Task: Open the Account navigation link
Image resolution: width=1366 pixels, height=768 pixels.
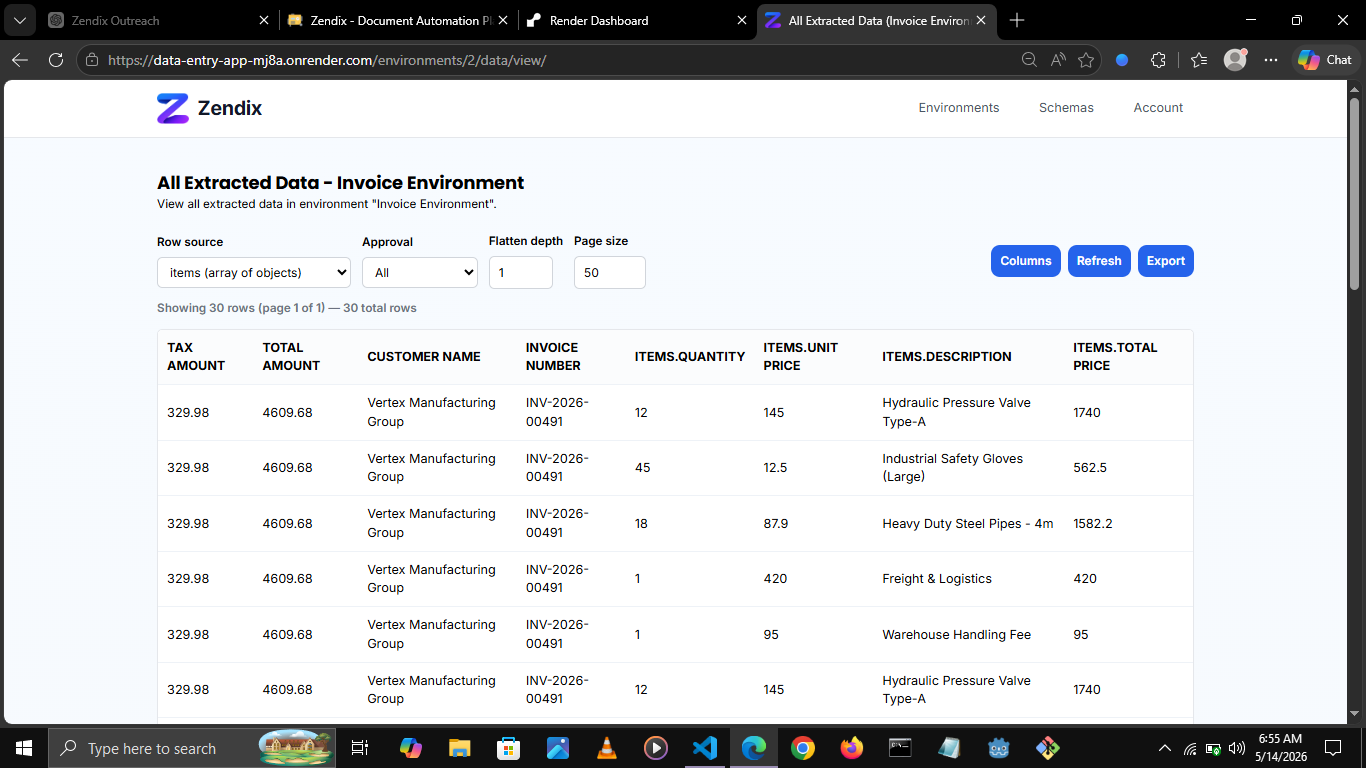Action: (1158, 108)
